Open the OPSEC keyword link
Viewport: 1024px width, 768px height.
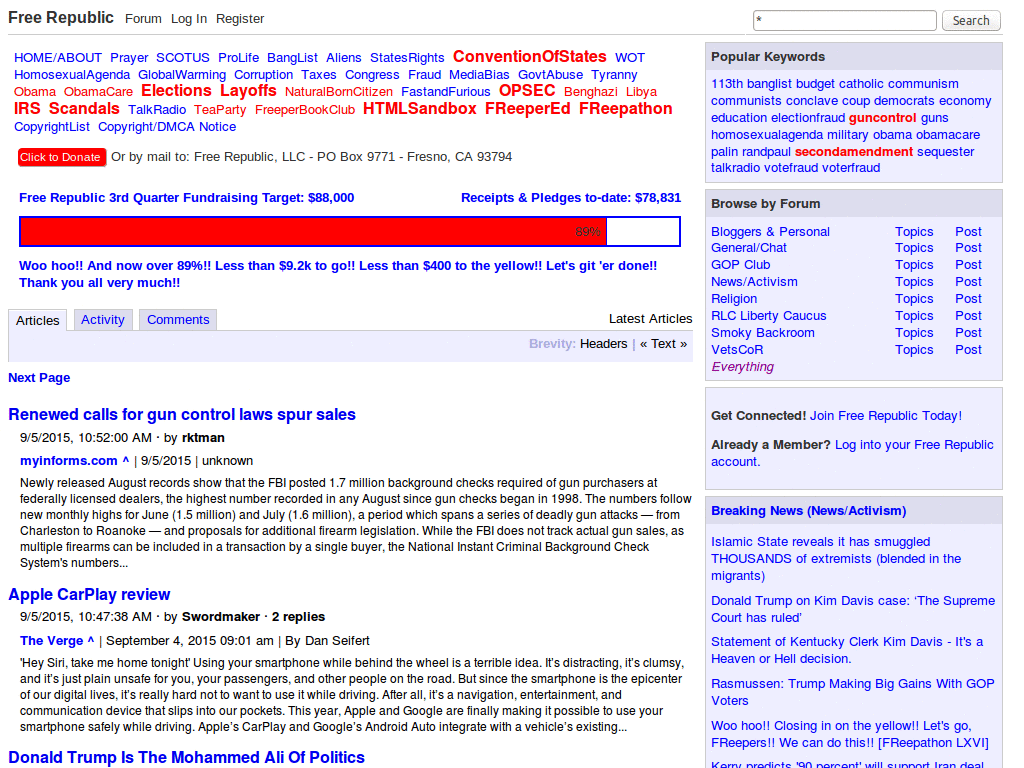tap(527, 90)
